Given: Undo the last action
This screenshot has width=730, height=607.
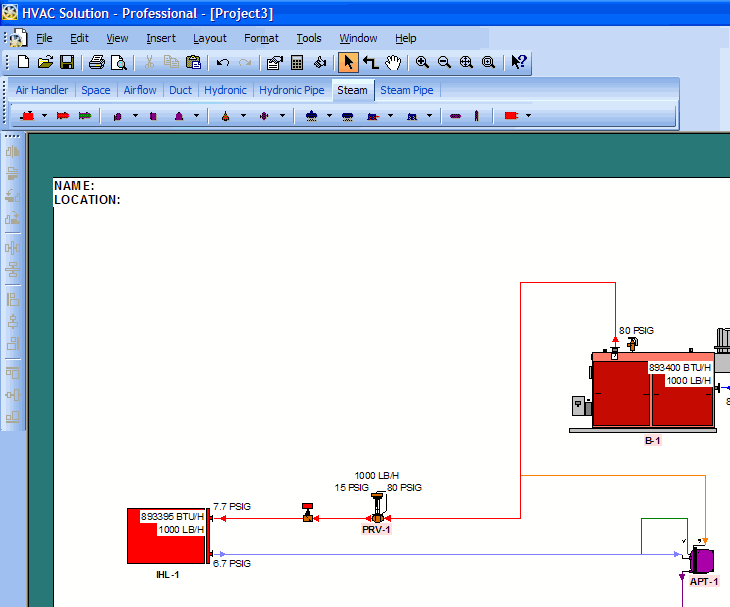Looking at the screenshot, I should click(x=223, y=62).
